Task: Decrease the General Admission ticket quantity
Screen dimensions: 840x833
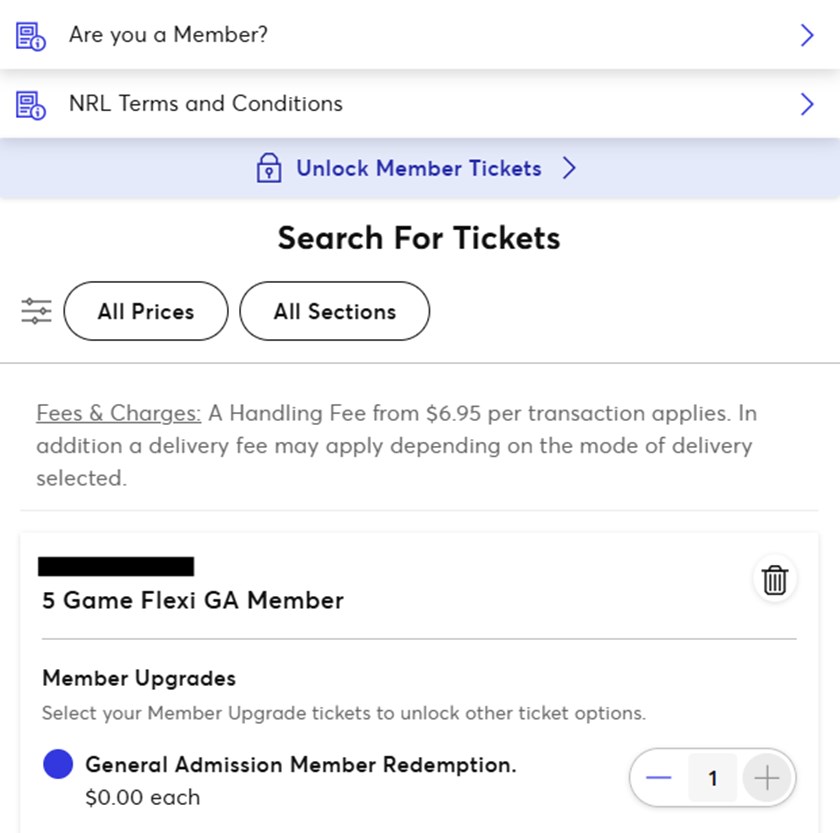Action: tap(659, 778)
